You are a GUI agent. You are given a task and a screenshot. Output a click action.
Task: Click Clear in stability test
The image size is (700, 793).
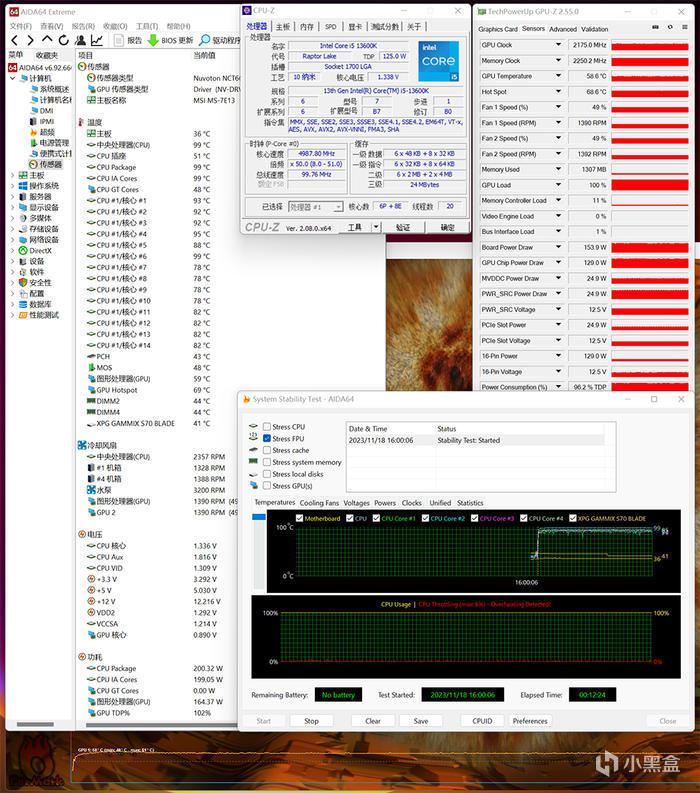(373, 721)
